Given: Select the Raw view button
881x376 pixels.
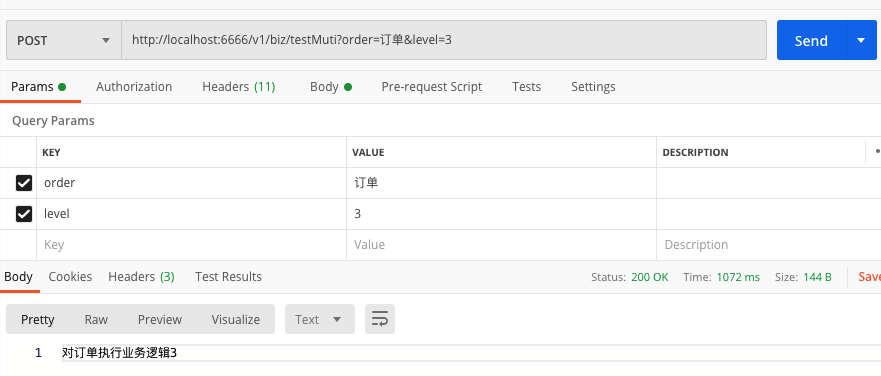Looking at the screenshot, I should 96,319.
